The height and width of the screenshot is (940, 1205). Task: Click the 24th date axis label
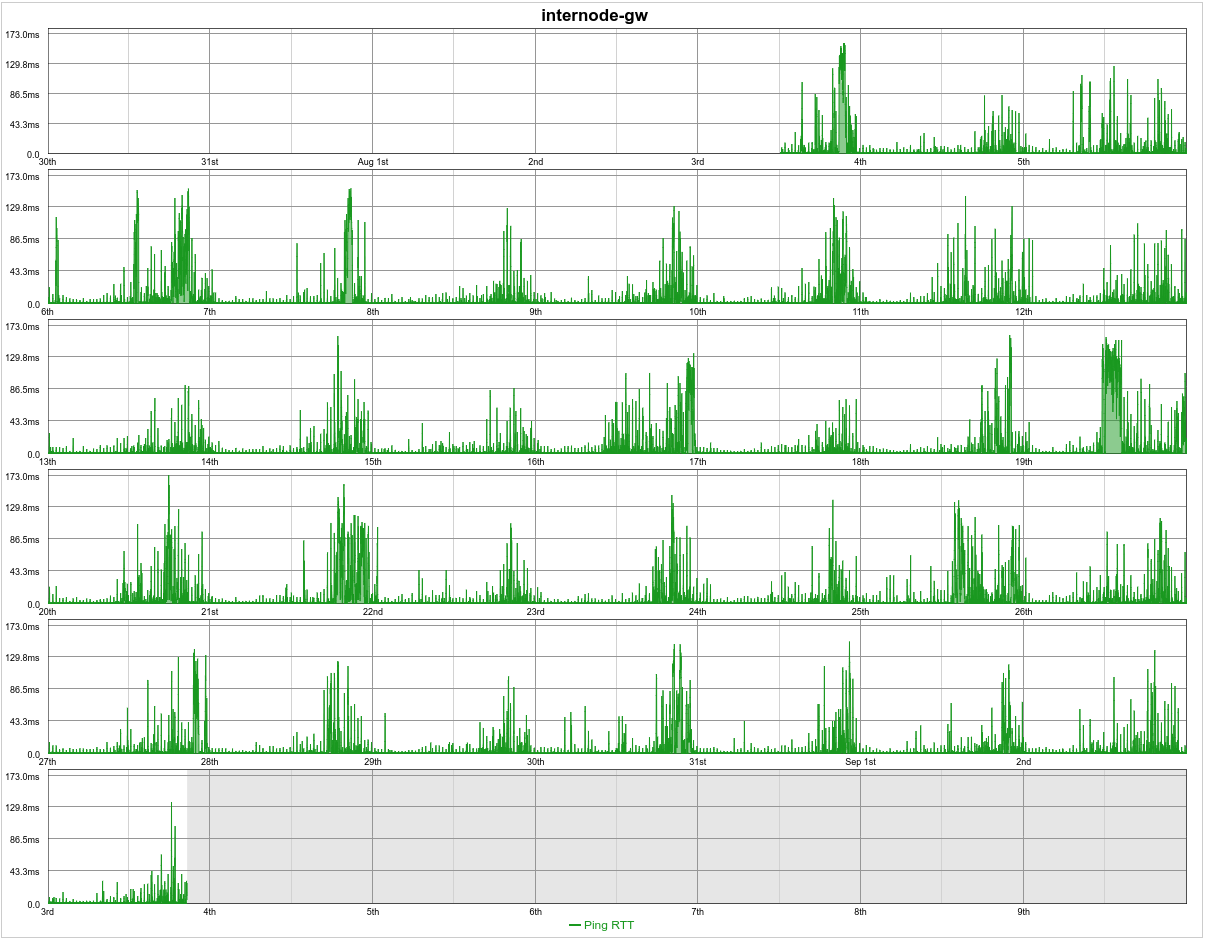[x=698, y=612]
